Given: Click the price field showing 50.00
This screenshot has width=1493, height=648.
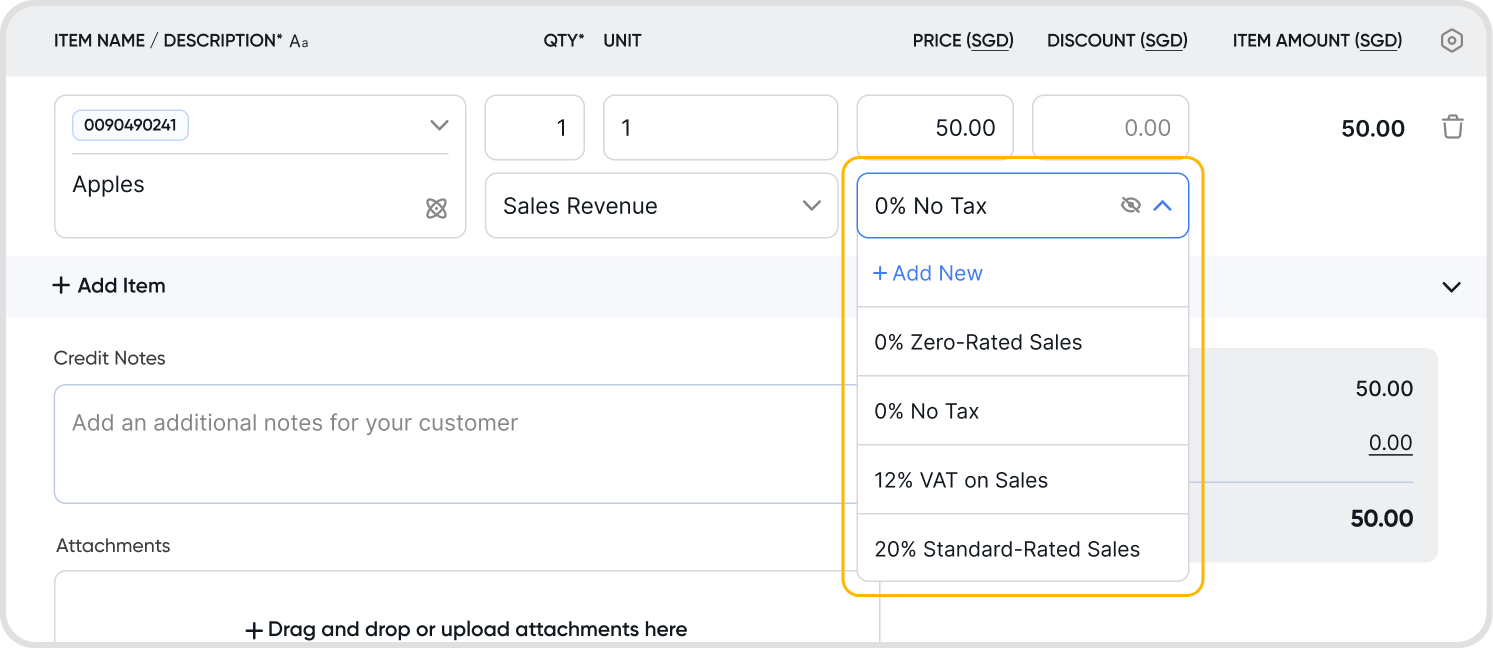Looking at the screenshot, I should [x=935, y=128].
